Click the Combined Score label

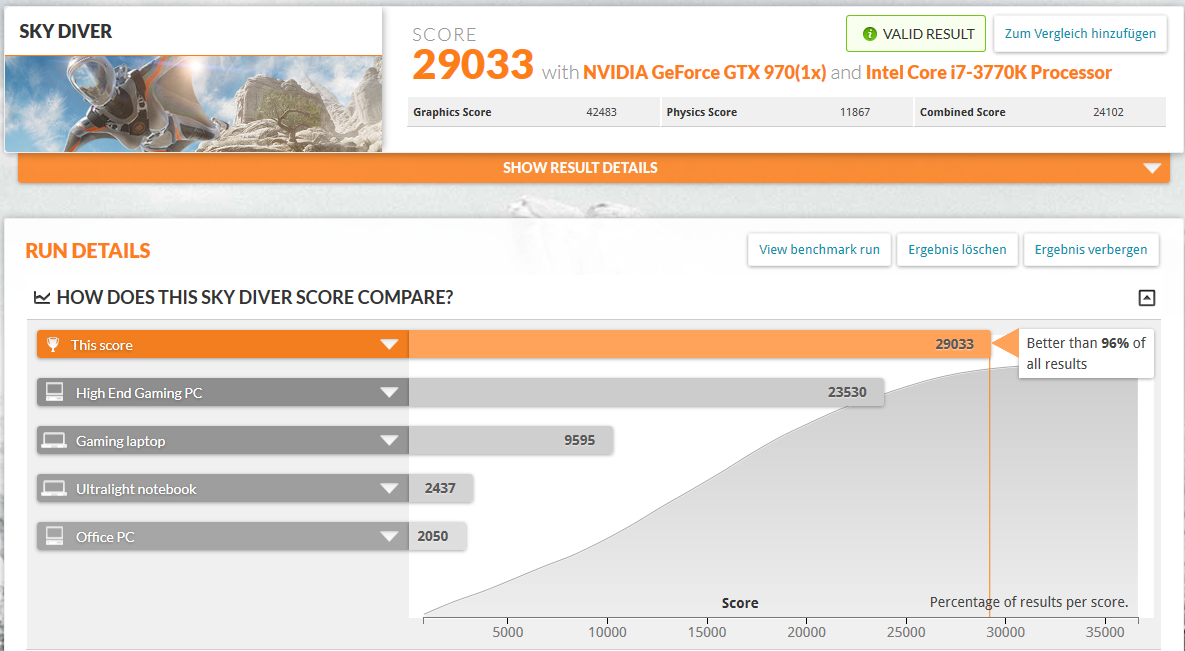[x=962, y=112]
